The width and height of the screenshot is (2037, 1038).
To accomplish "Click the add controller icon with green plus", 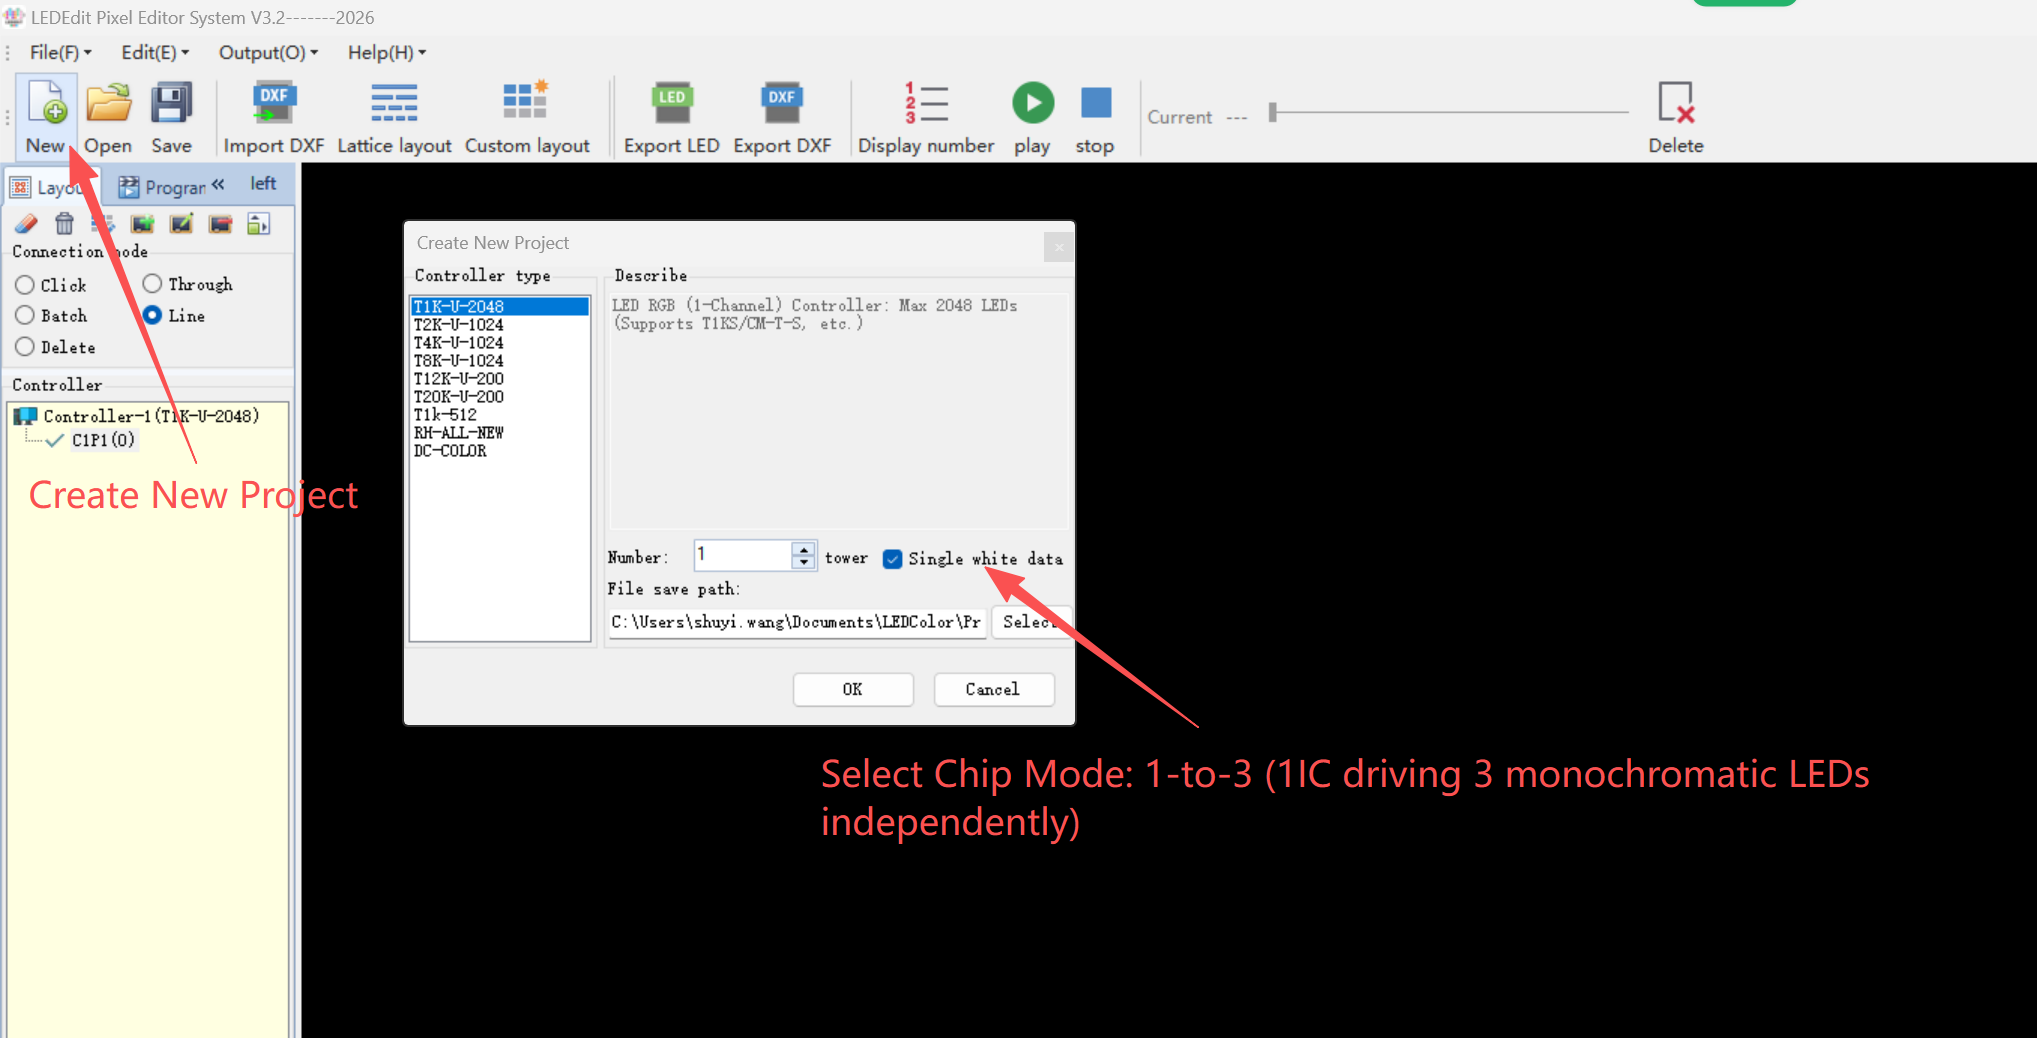I will coord(142,224).
